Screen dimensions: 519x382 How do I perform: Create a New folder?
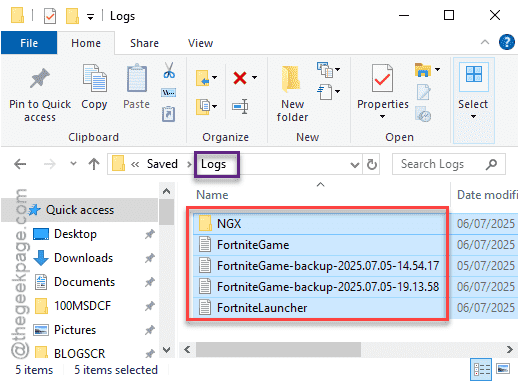(292, 93)
